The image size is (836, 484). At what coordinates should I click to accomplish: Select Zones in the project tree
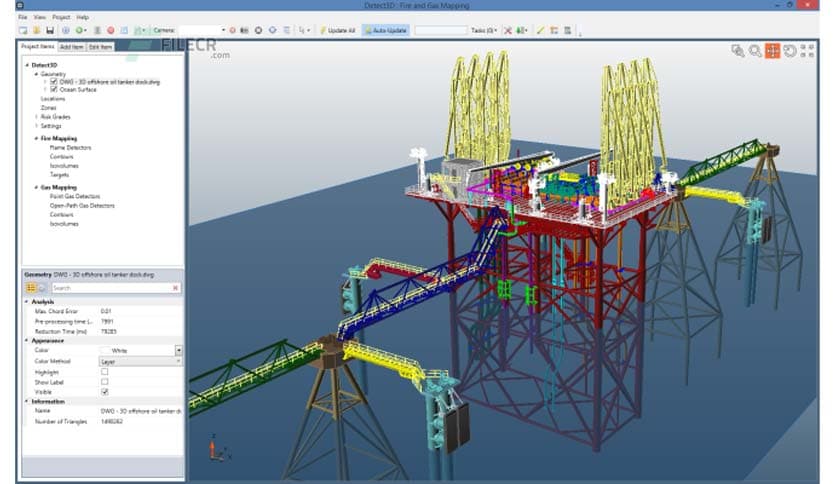point(49,108)
